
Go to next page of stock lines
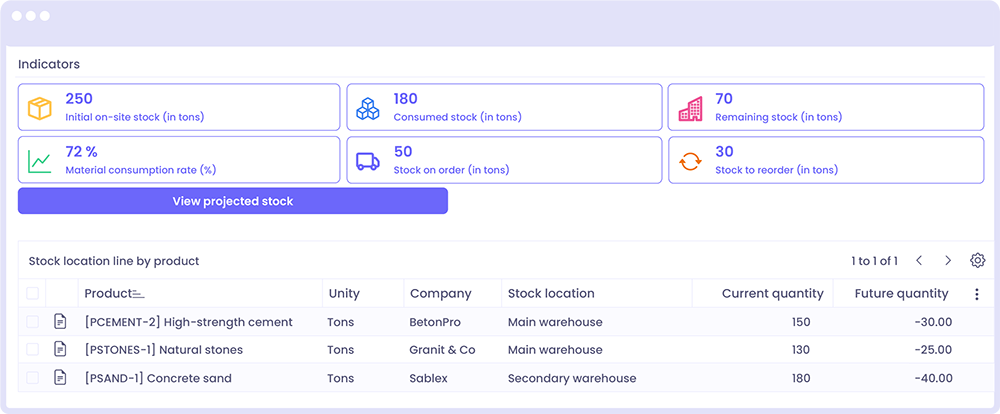click(948, 260)
